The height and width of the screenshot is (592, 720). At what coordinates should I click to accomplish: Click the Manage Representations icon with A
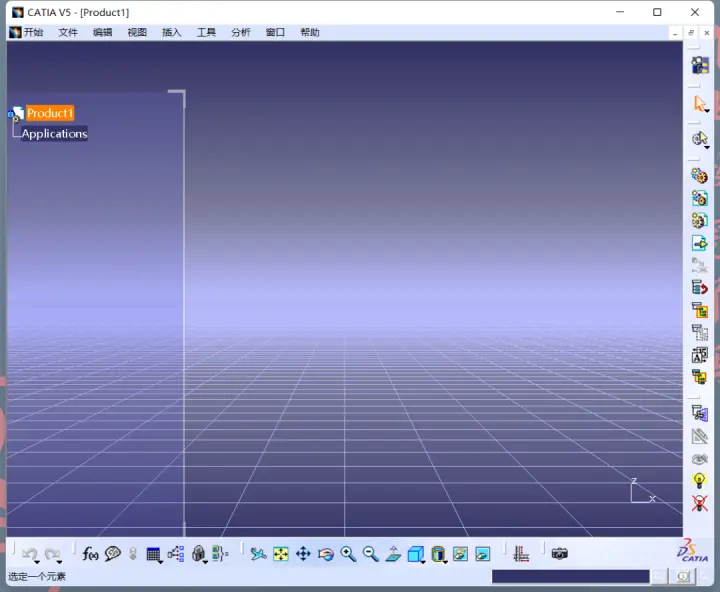tap(699, 355)
